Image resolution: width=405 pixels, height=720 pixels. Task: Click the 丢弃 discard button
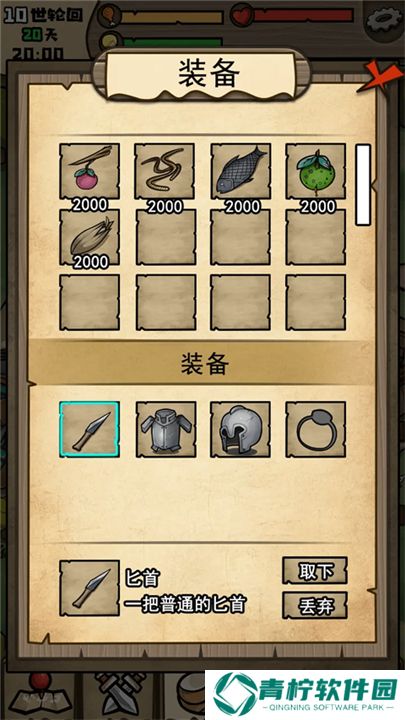(315, 605)
